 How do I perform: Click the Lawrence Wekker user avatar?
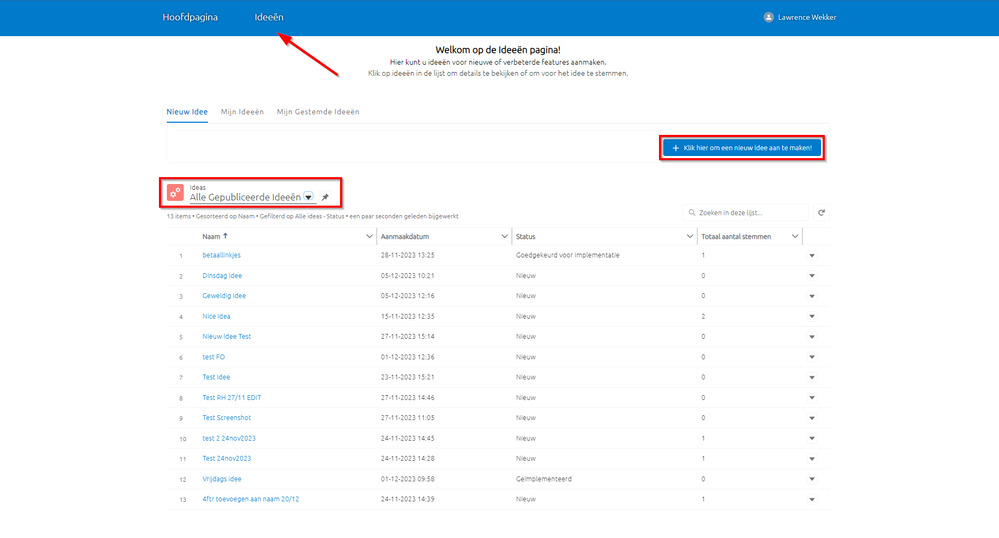[768, 17]
